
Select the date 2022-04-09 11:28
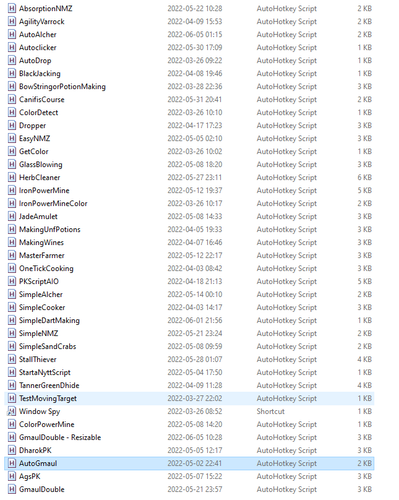(195, 385)
